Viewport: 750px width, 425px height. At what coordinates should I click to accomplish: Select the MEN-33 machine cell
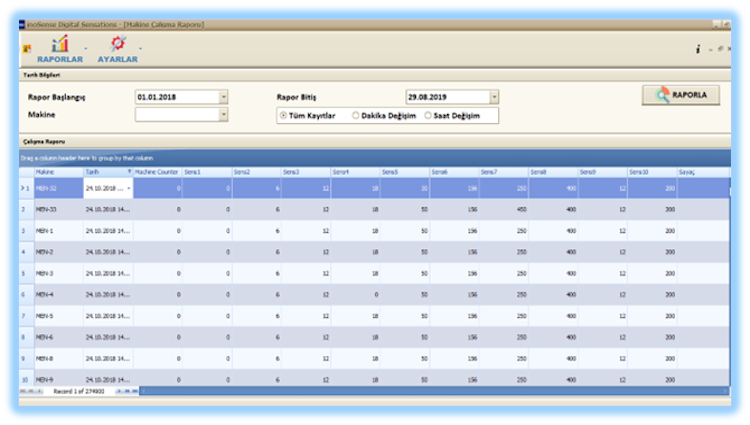pyautogui.click(x=59, y=209)
